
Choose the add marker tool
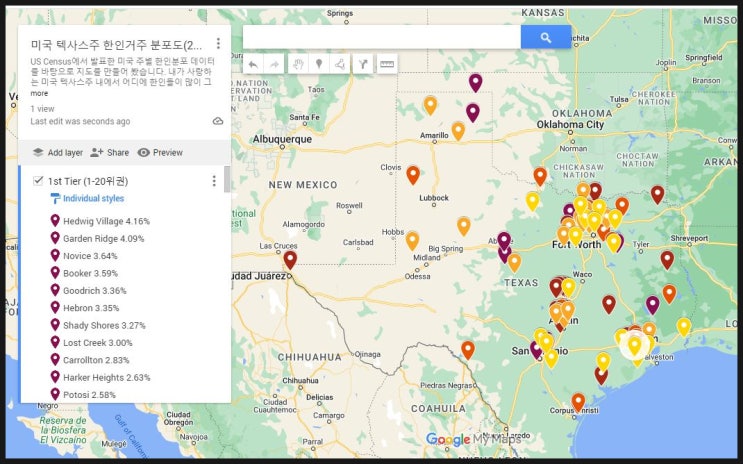319,64
